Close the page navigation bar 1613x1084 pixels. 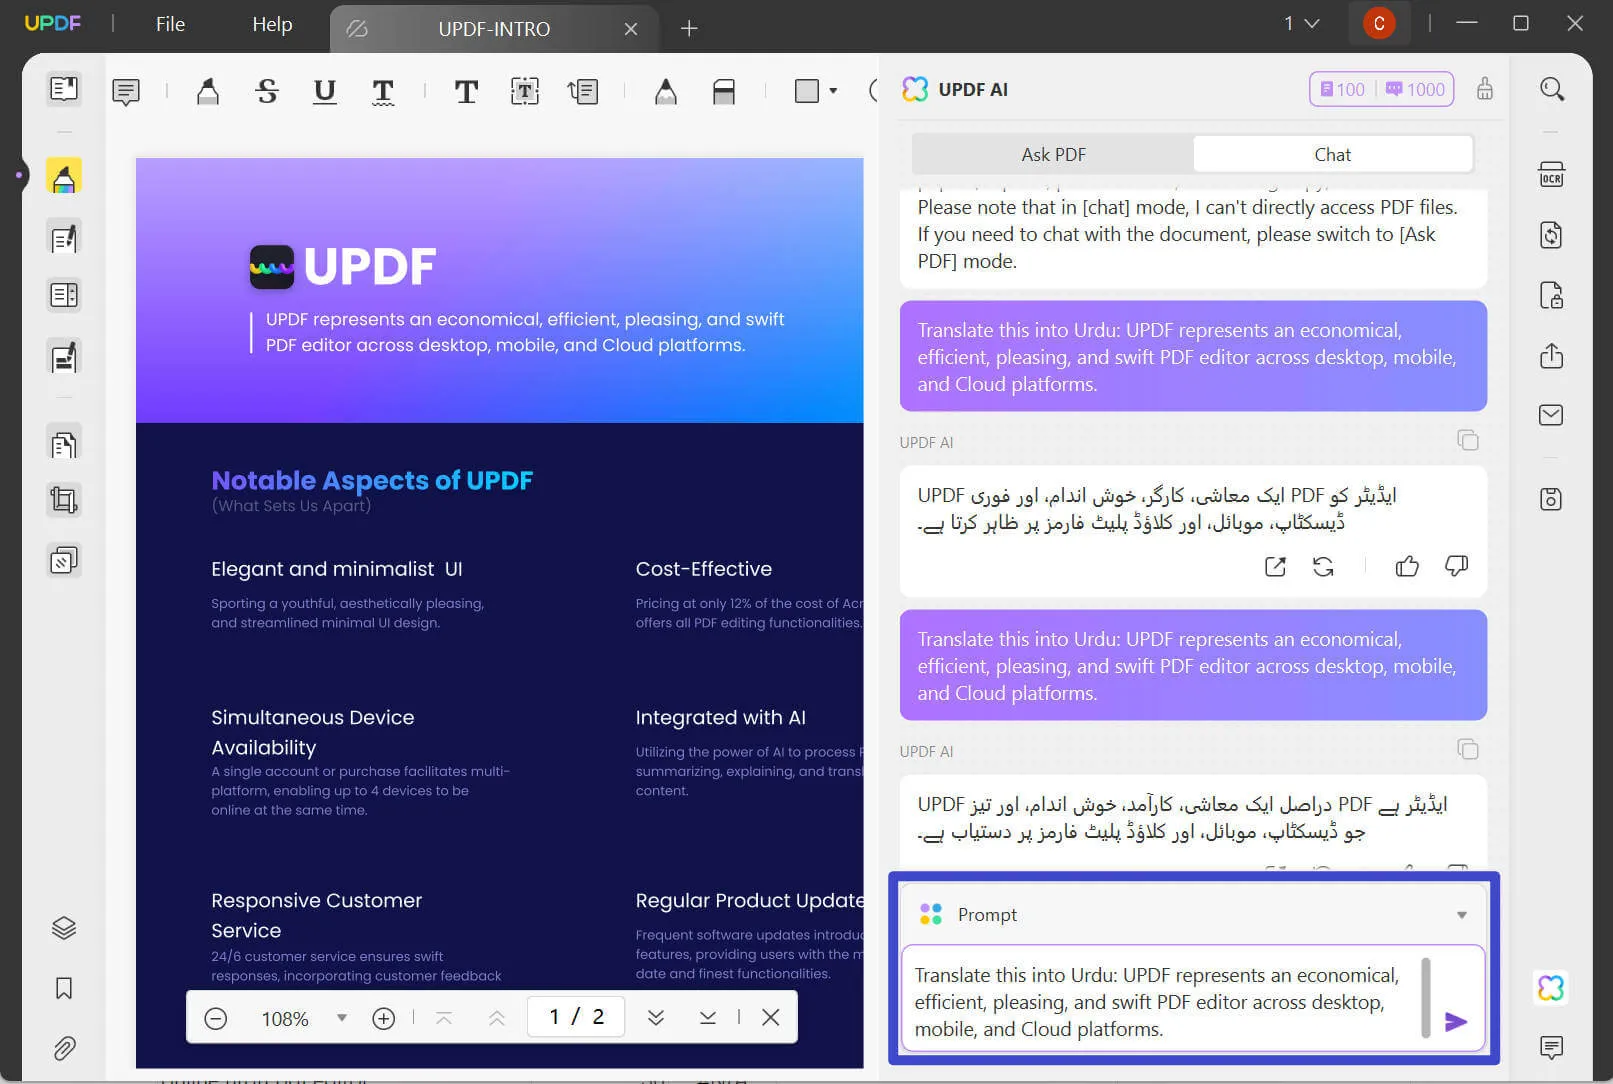[x=771, y=1017]
